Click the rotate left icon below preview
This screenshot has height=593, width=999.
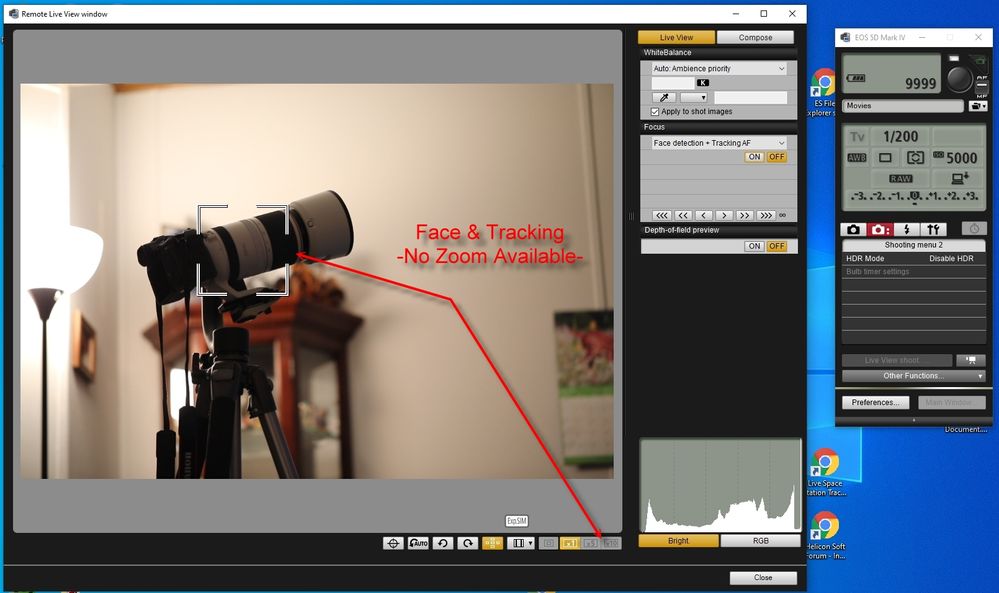[443, 543]
